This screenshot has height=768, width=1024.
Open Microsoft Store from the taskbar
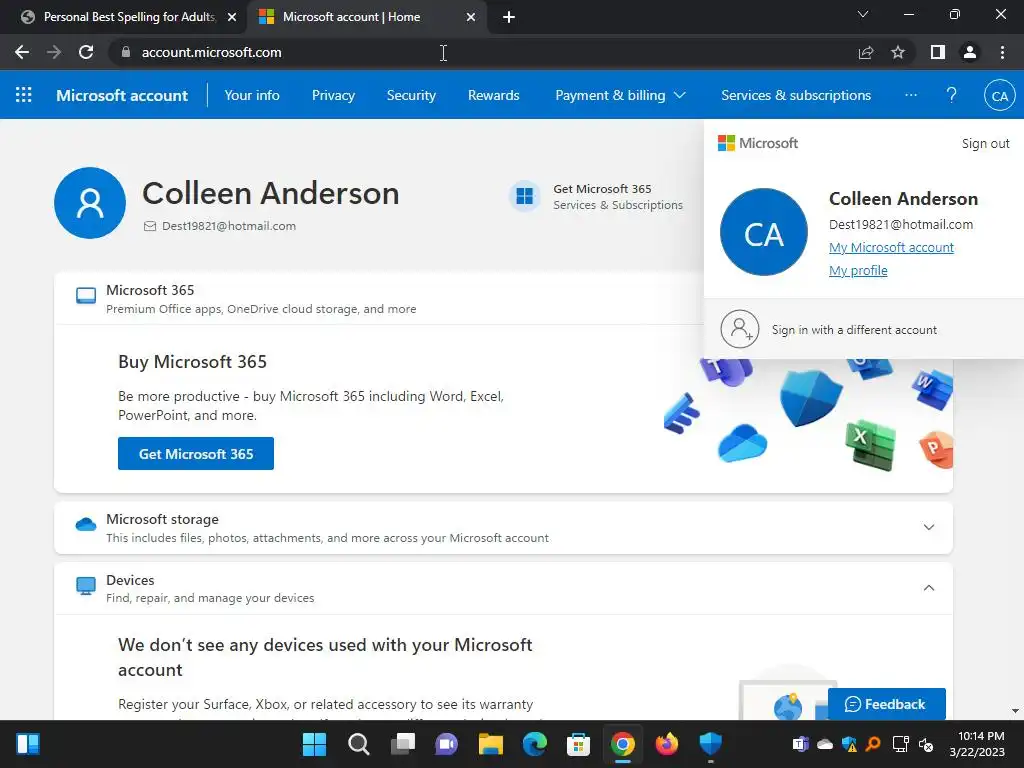(579, 744)
